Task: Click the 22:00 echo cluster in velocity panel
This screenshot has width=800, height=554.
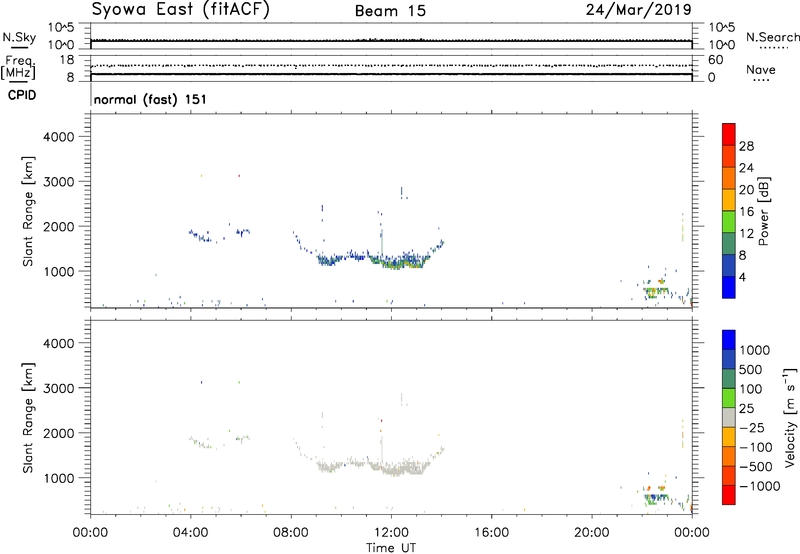Action: tap(655, 497)
